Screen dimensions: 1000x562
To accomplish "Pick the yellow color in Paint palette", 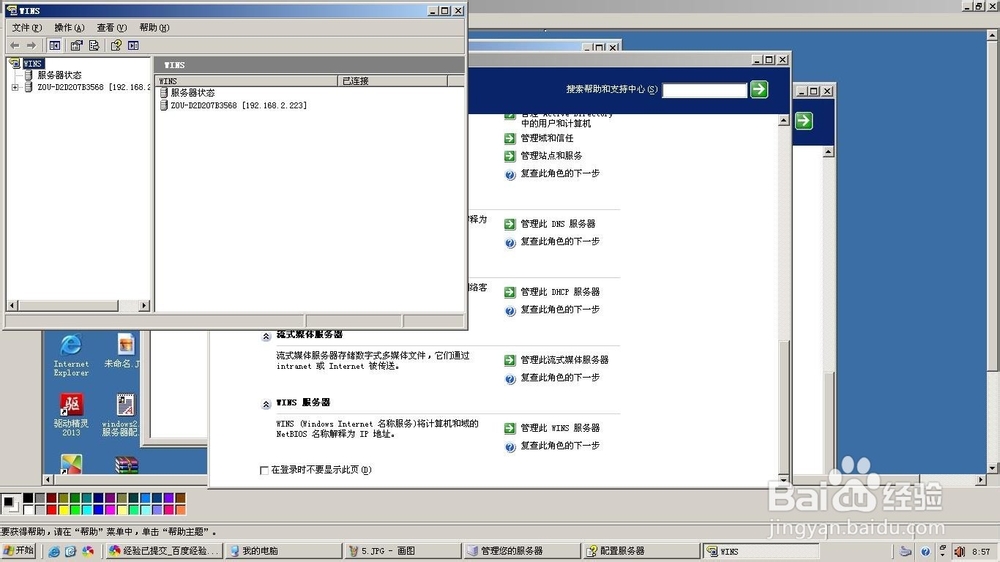I will tap(63, 510).
